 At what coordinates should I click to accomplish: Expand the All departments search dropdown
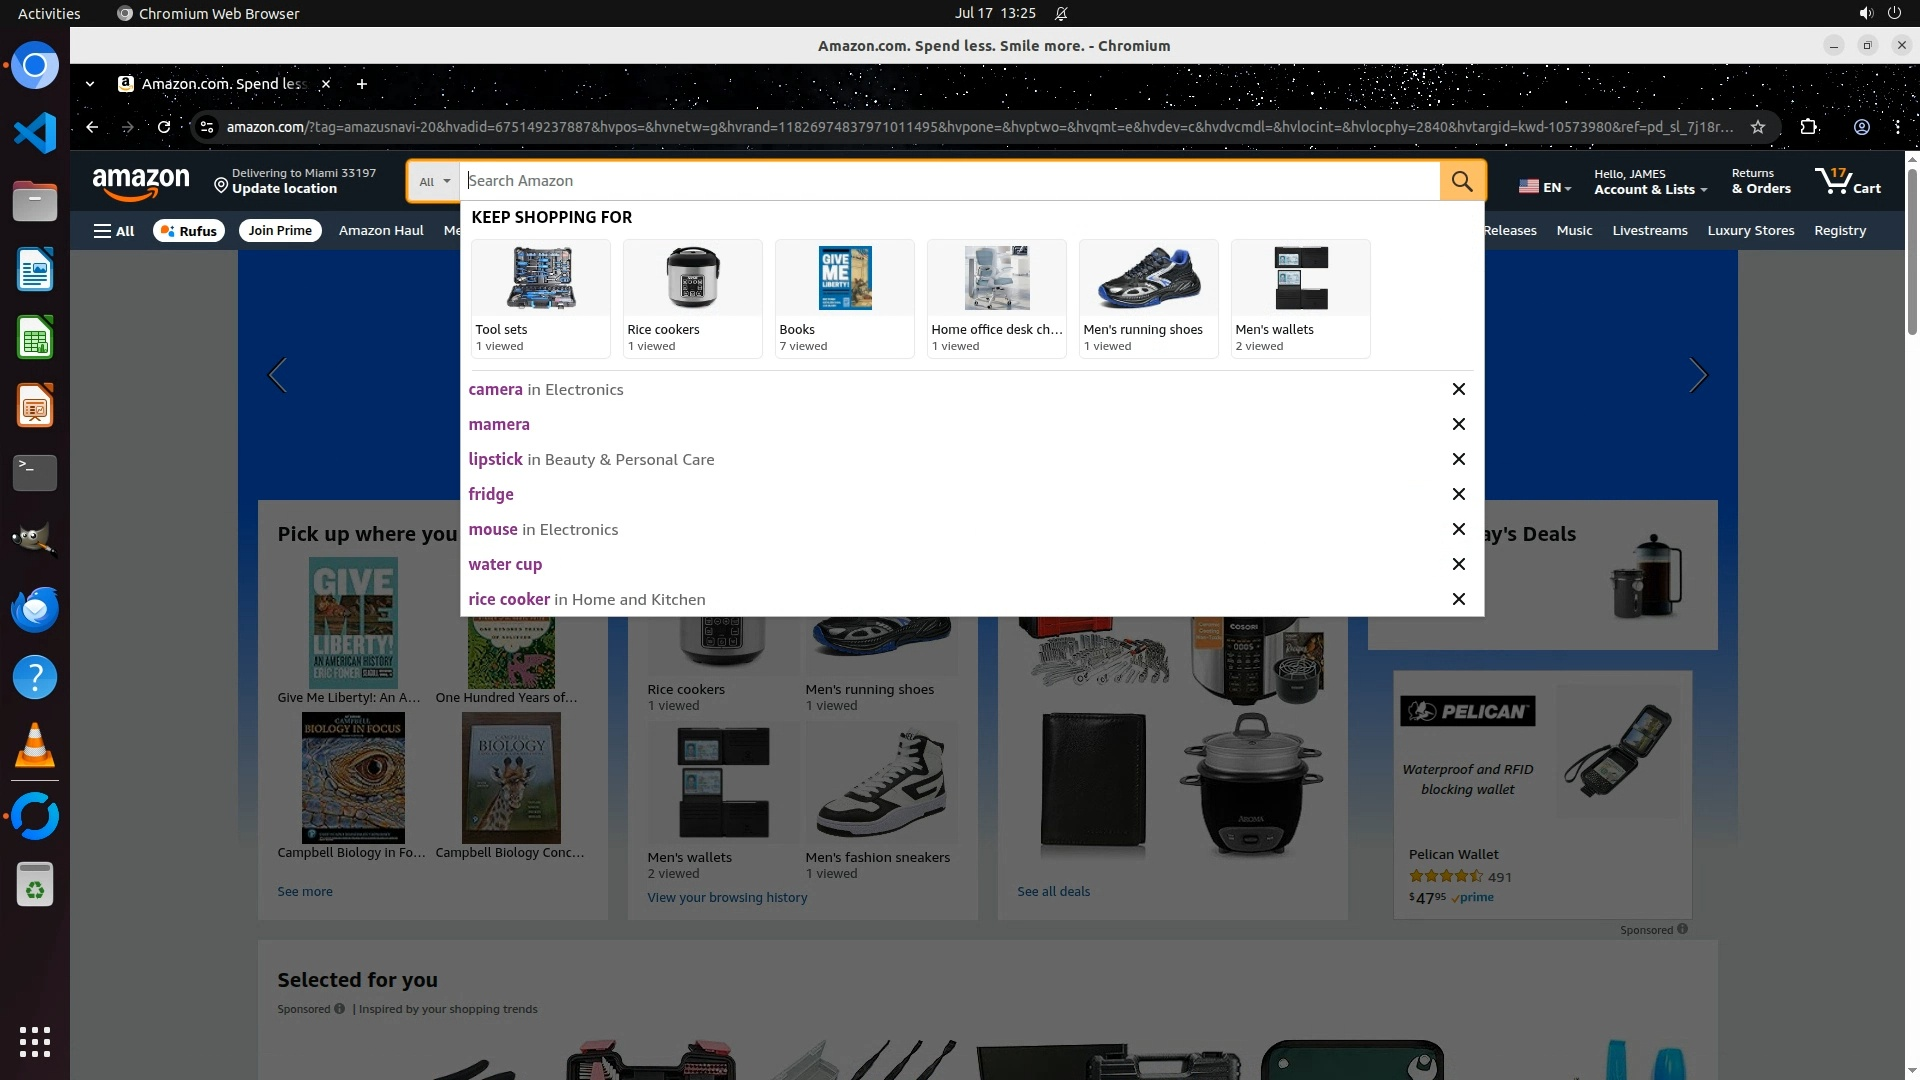click(x=434, y=181)
